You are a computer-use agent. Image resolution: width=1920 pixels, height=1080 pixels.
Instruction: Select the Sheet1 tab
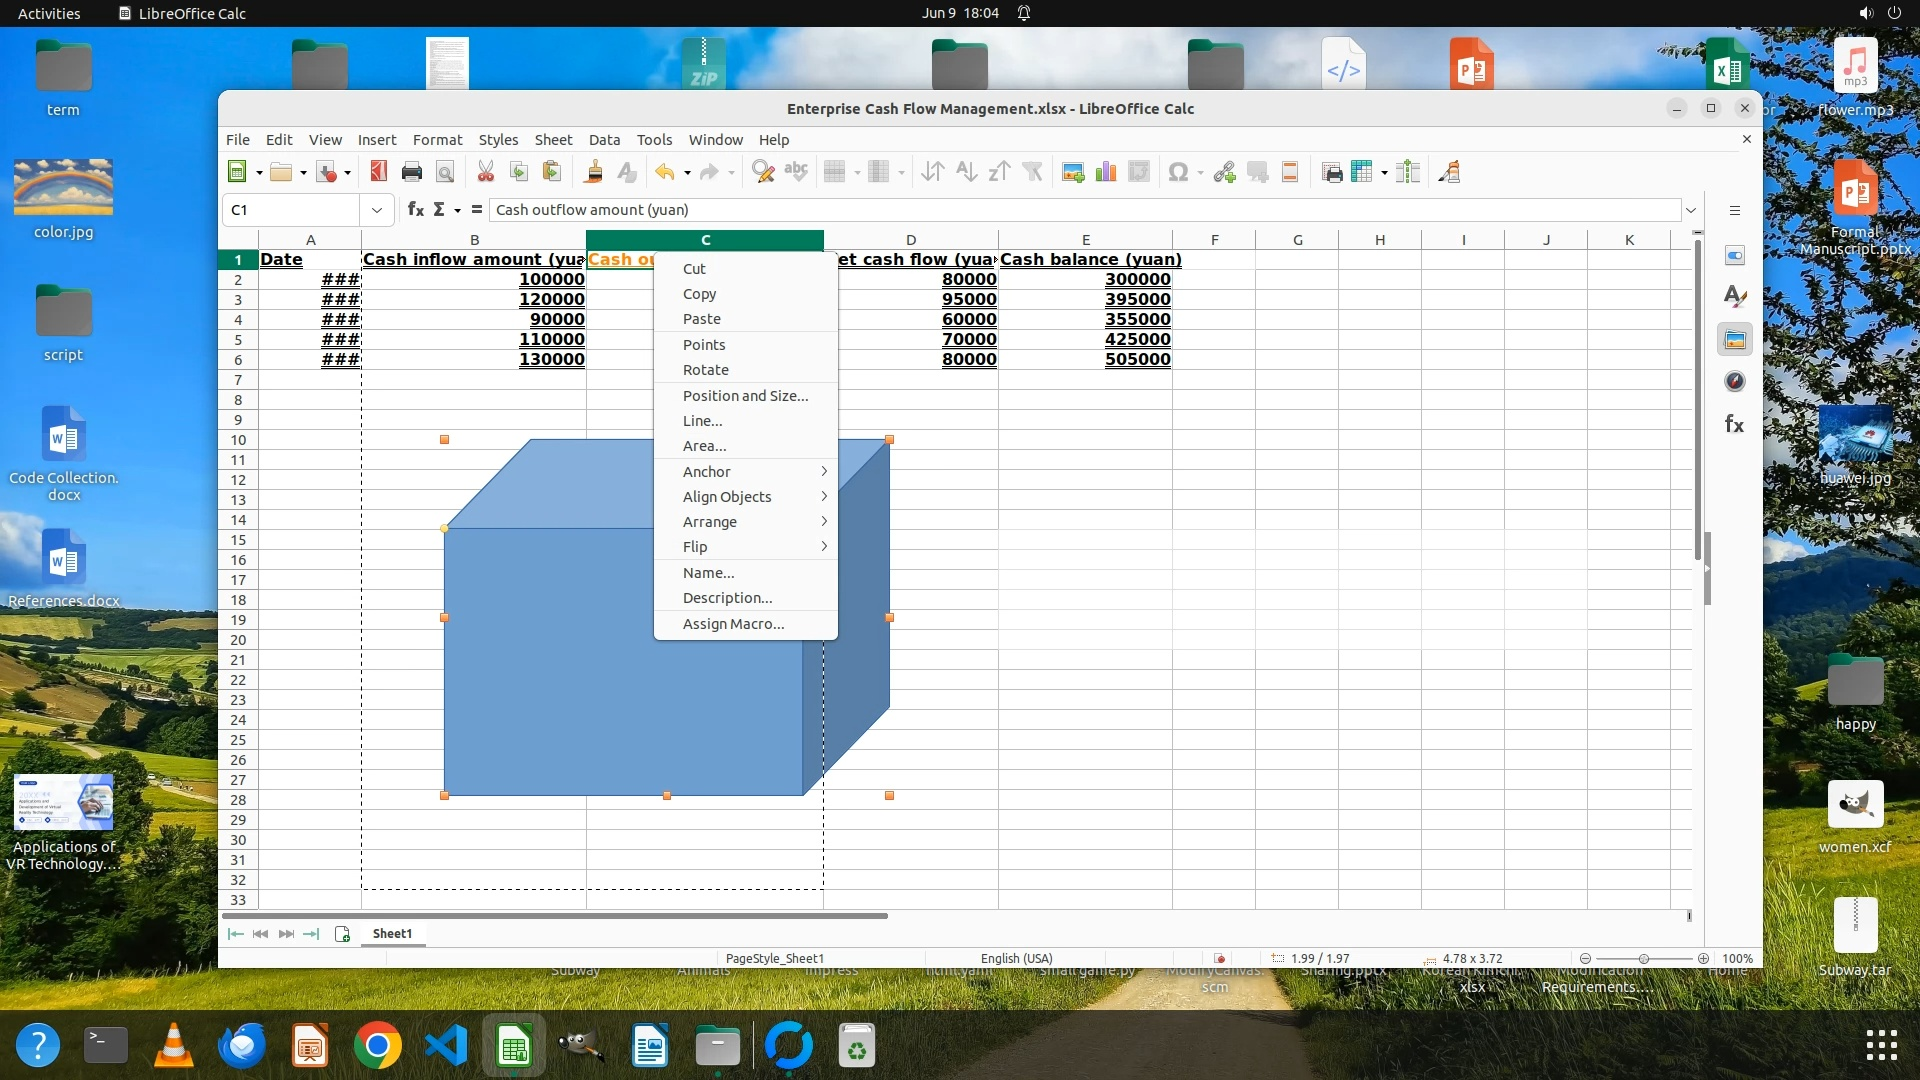point(392,933)
